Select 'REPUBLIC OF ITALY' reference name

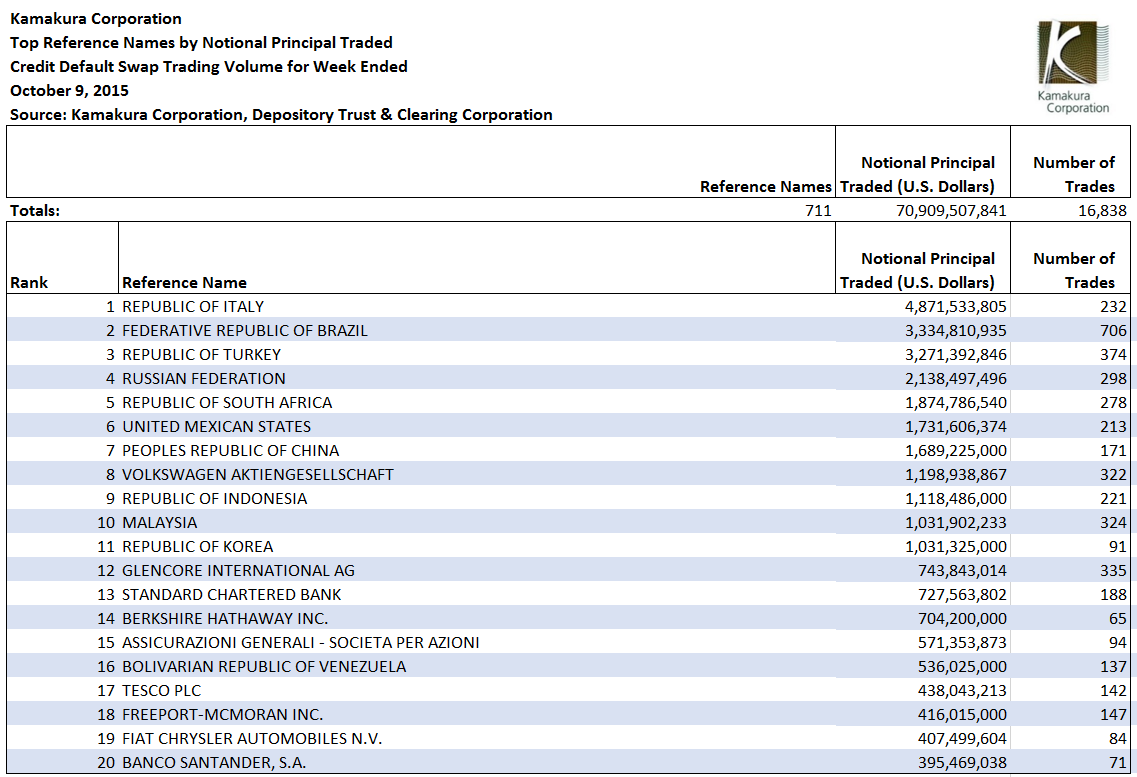pyautogui.click(x=193, y=307)
